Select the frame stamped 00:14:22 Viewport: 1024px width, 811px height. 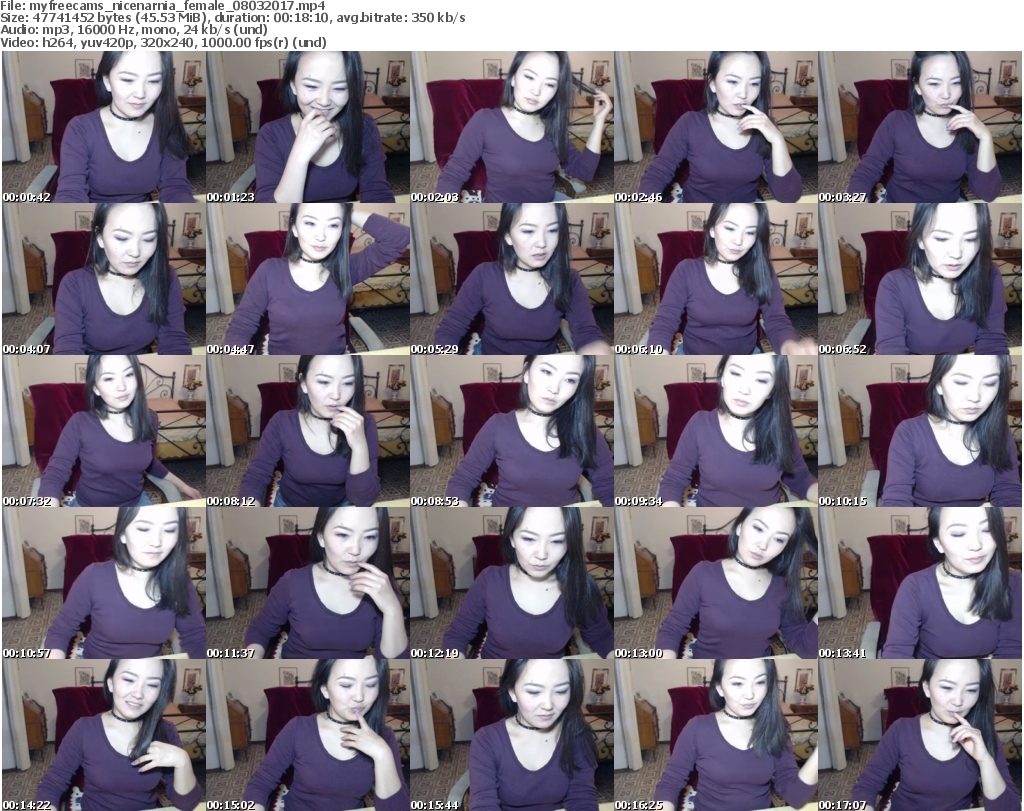click(104, 735)
